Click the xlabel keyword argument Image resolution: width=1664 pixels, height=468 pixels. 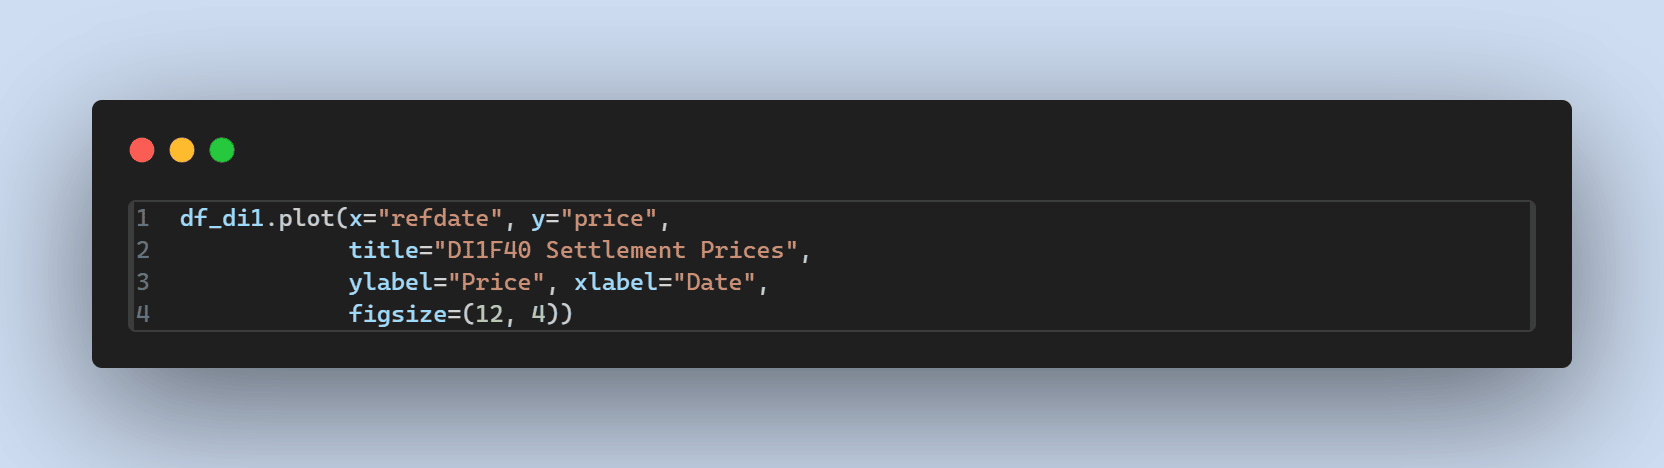pyautogui.click(x=615, y=282)
